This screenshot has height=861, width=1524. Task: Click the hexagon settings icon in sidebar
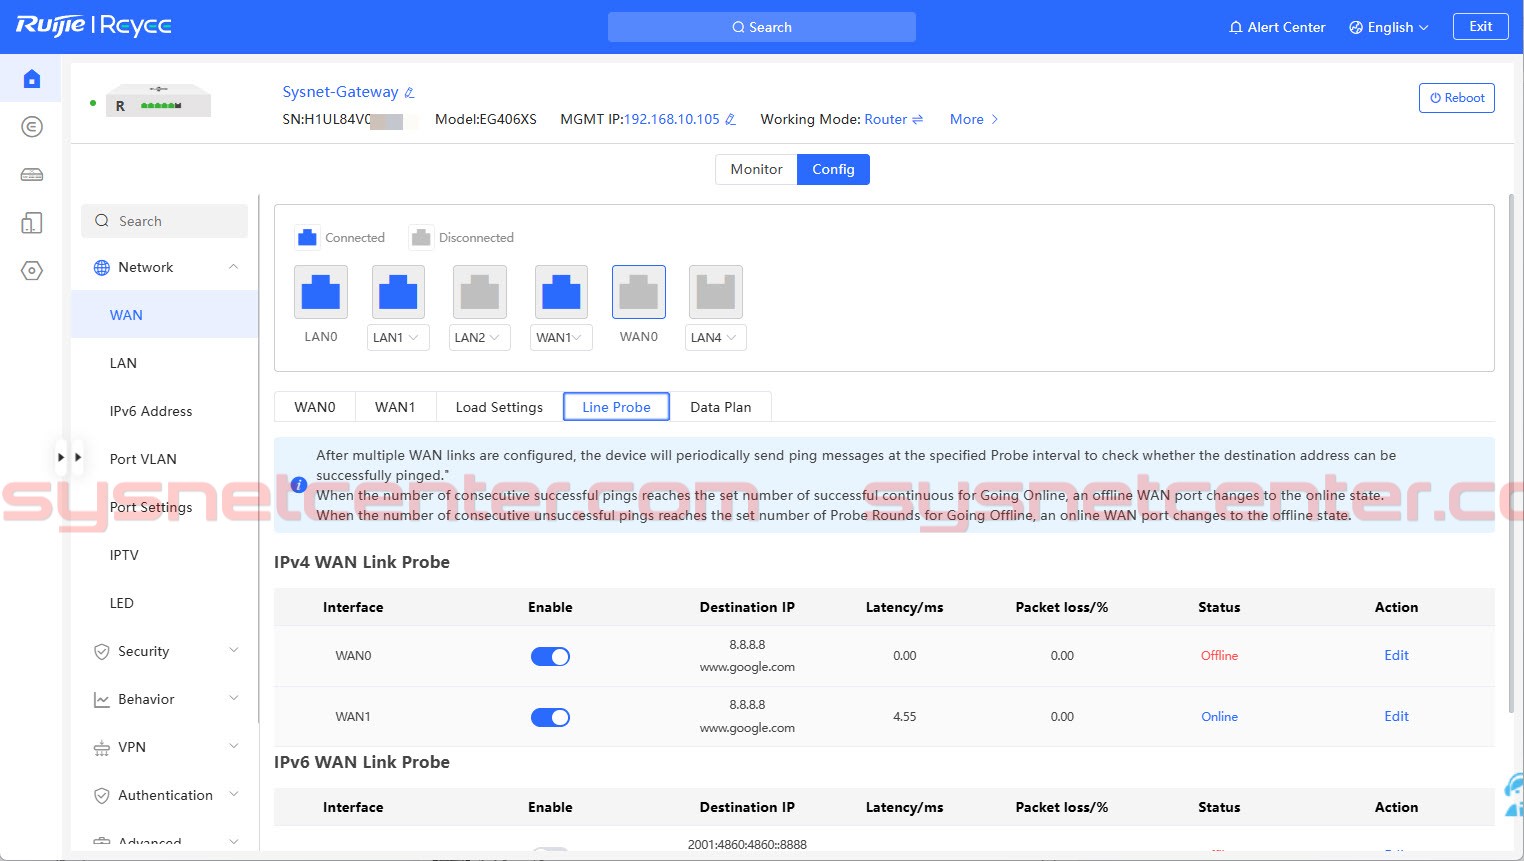[x=32, y=271]
